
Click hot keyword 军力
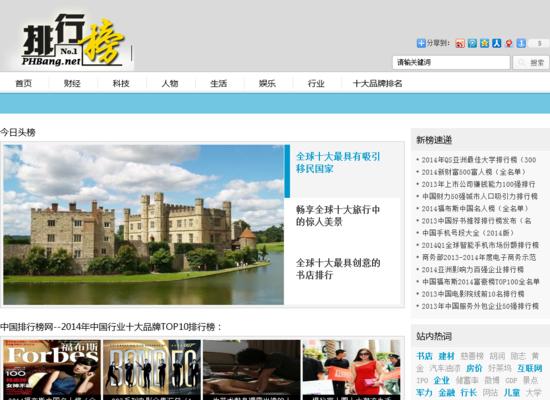424,393
